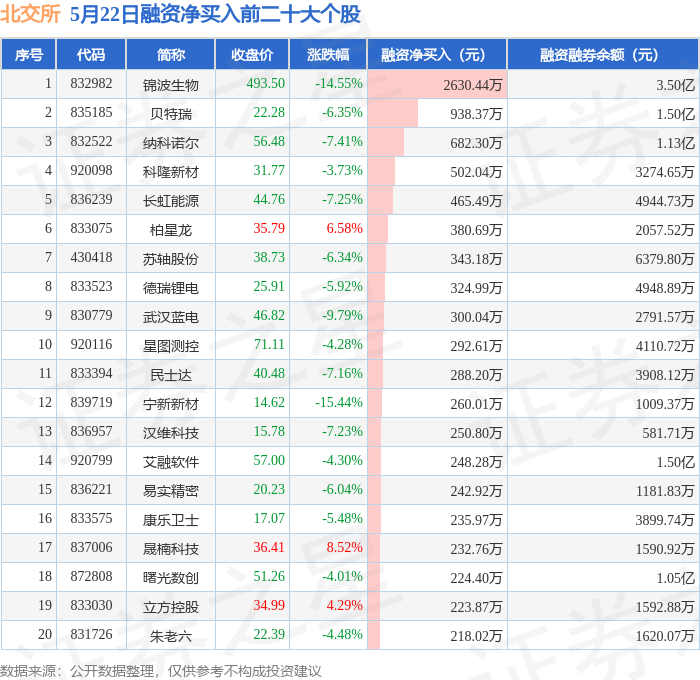Select stock name 易实精密
The height and width of the screenshot is (680, 700).
click(171, 491)
